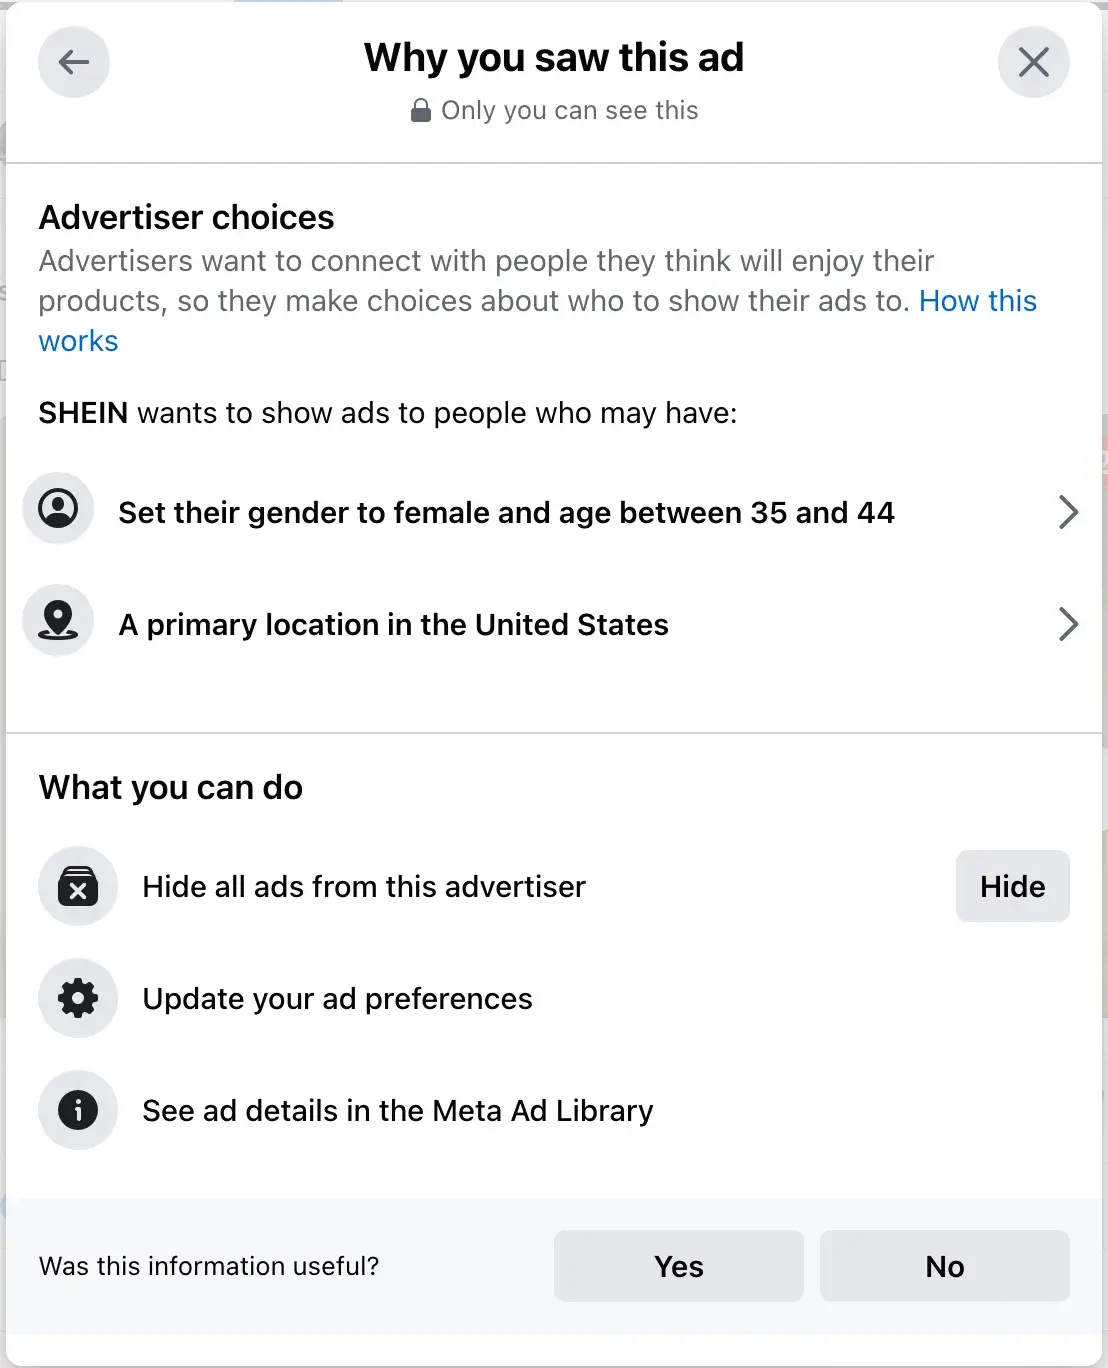Click the gear icon for ad preferences

tap(78, 998)
